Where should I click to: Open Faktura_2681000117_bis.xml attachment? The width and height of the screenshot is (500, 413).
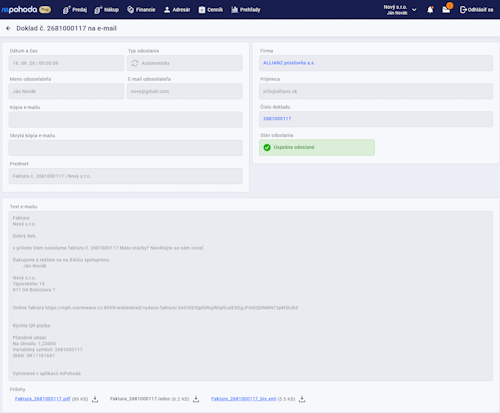(x=244, y=399)
